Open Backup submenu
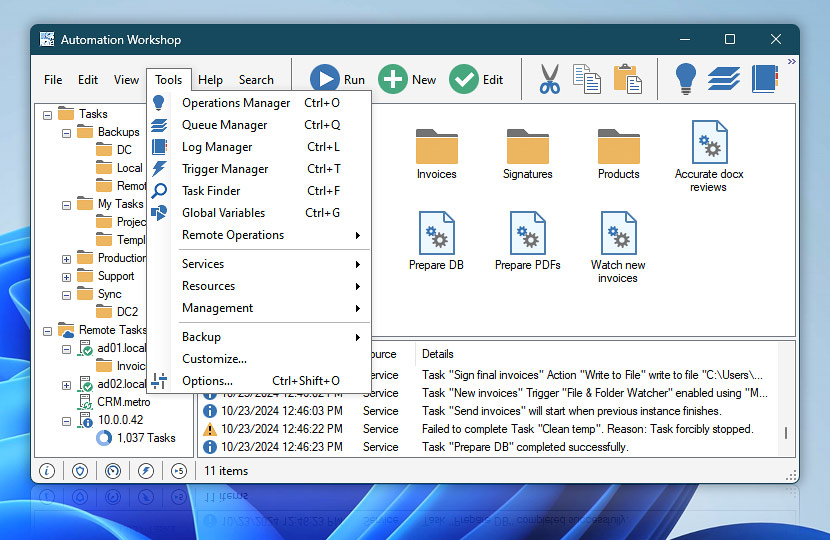Screen dimensions: 830x540 (x=259, y=337)
